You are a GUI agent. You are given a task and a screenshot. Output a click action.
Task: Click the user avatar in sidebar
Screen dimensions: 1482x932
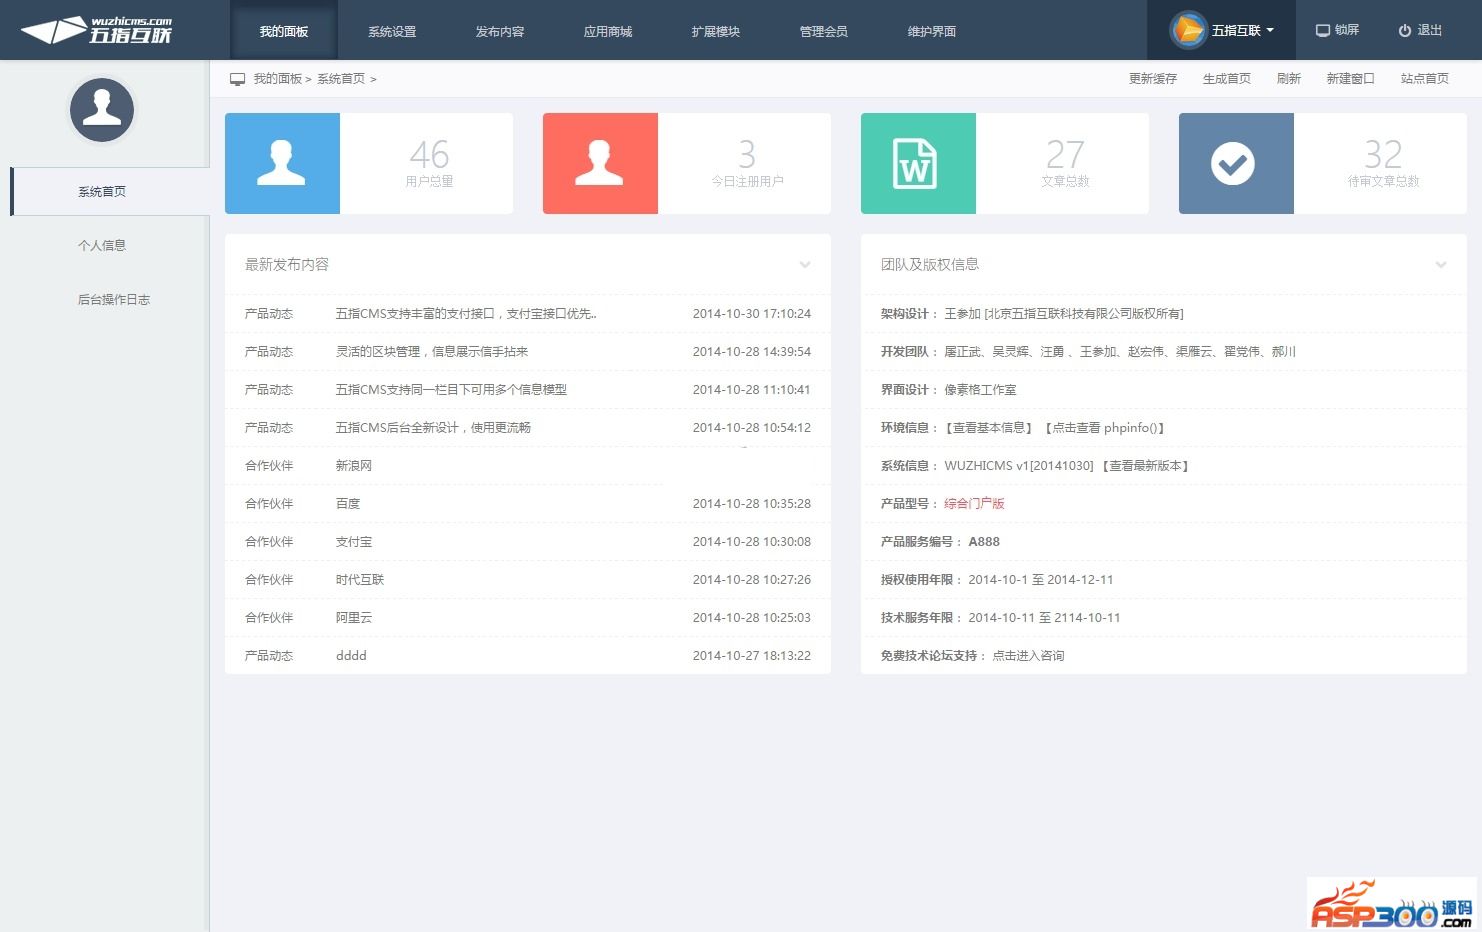click(102, 110)
